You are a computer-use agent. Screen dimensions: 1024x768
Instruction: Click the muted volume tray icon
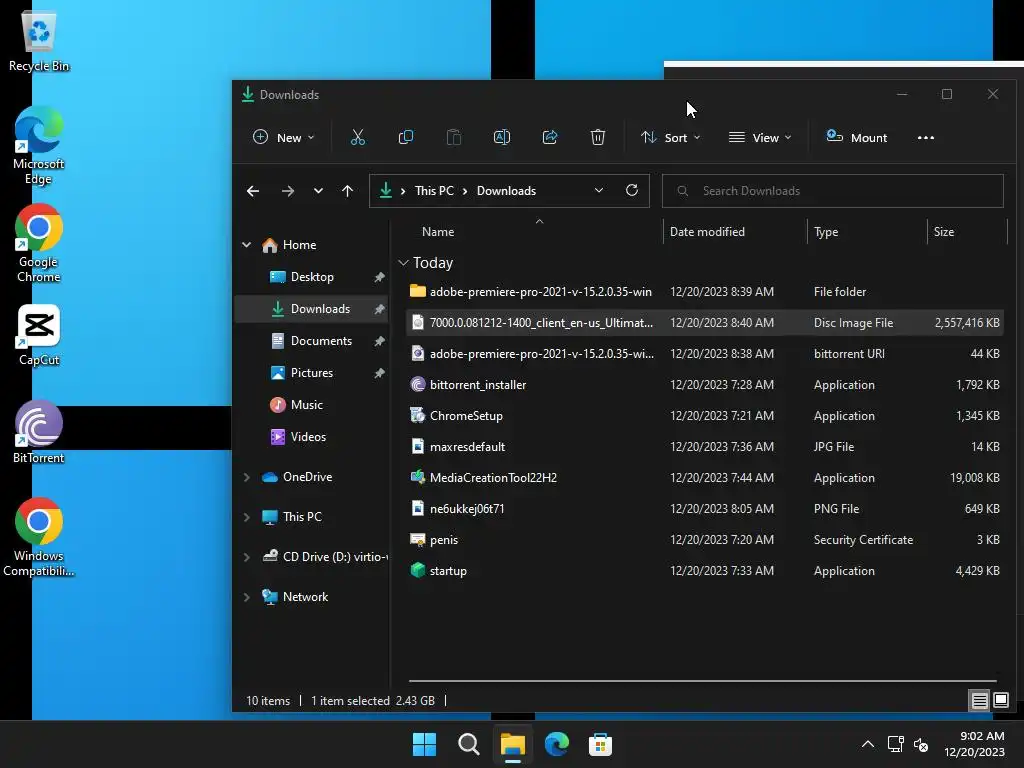pos(921,744)
